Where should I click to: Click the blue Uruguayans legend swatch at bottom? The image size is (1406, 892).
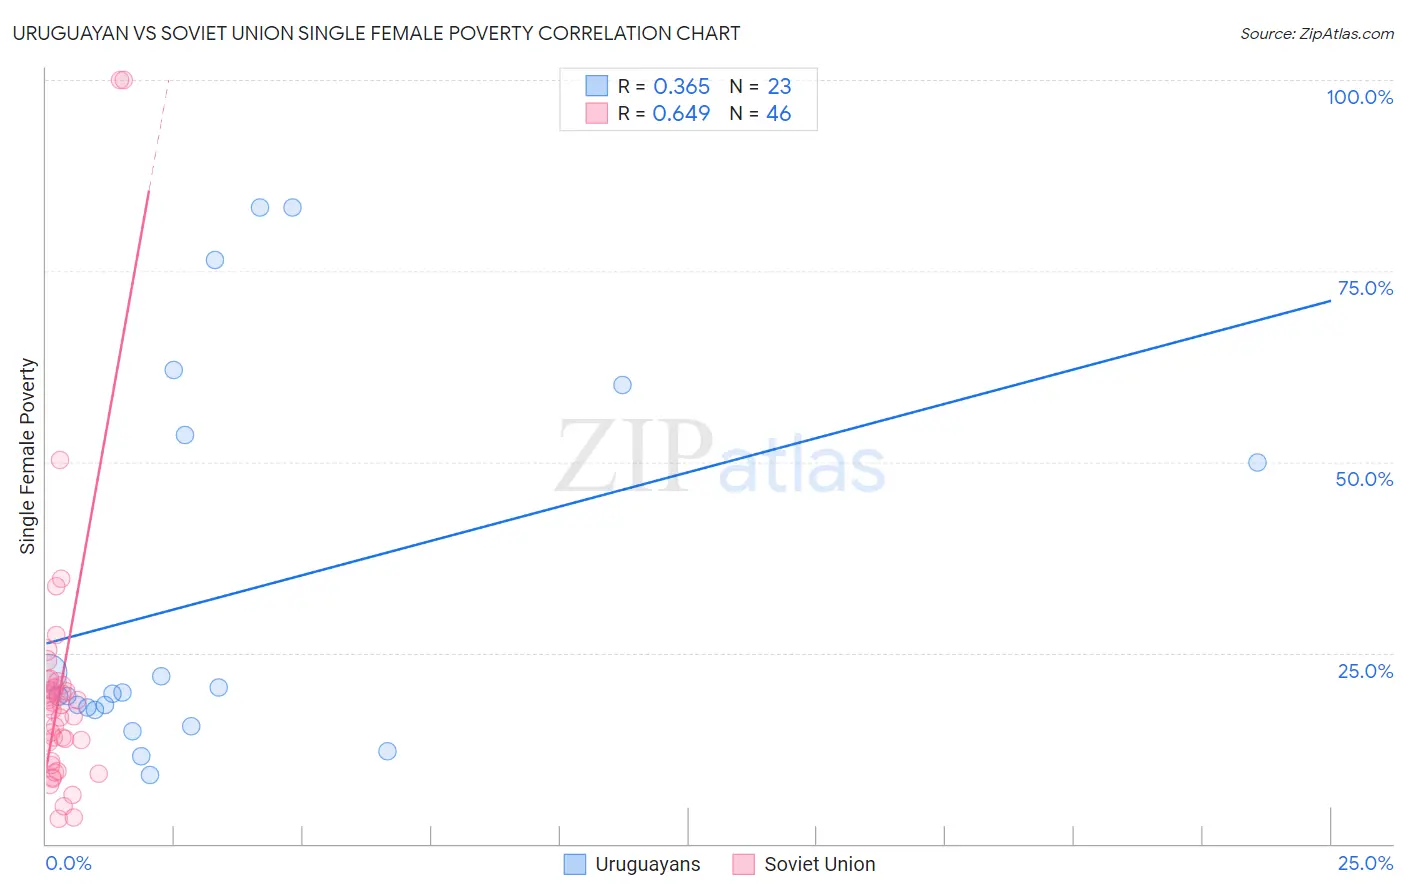[575, 864]
